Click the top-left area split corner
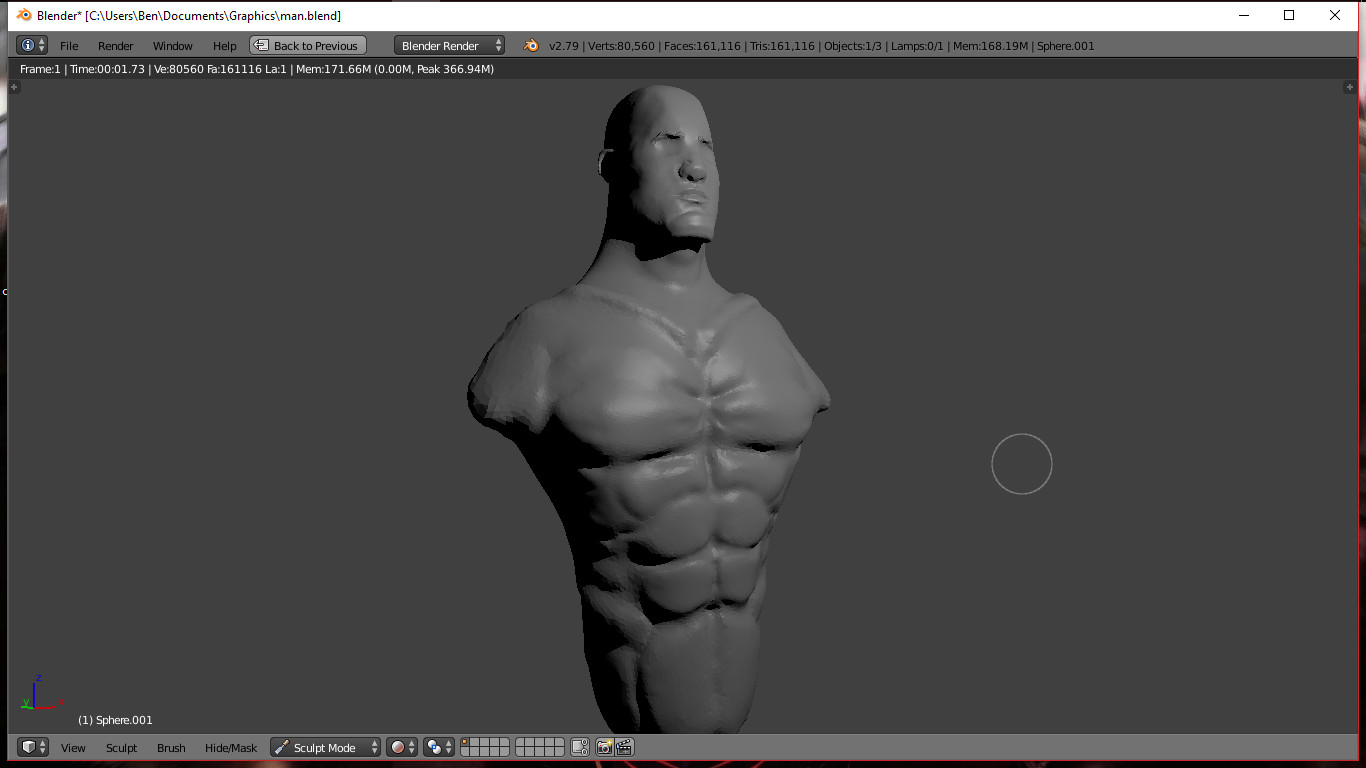The height and width of the screenshot is (768, 1366). pos(14,88)
